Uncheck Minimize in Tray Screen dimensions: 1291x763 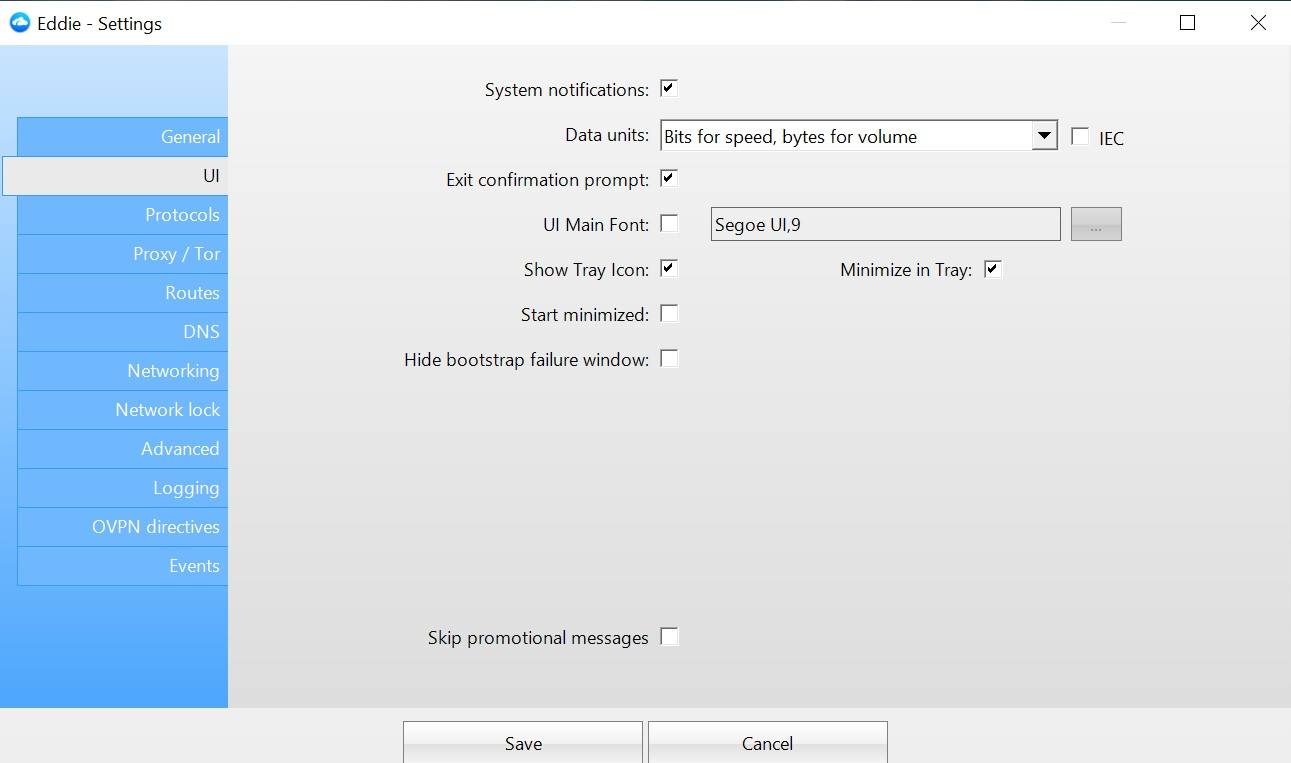(x=992, y=268)
